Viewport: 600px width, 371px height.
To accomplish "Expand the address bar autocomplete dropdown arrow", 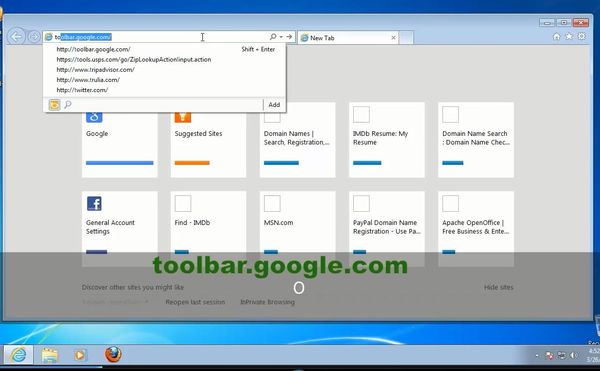I will [x=281, y=37].
